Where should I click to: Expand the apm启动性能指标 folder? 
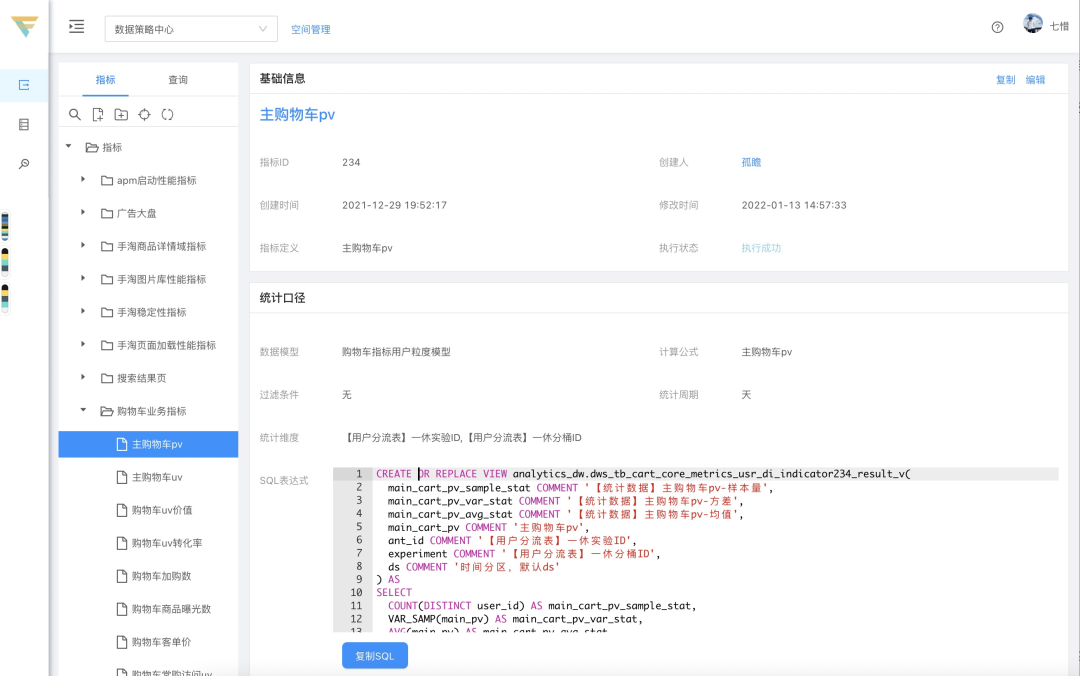[x=83, y=180]
